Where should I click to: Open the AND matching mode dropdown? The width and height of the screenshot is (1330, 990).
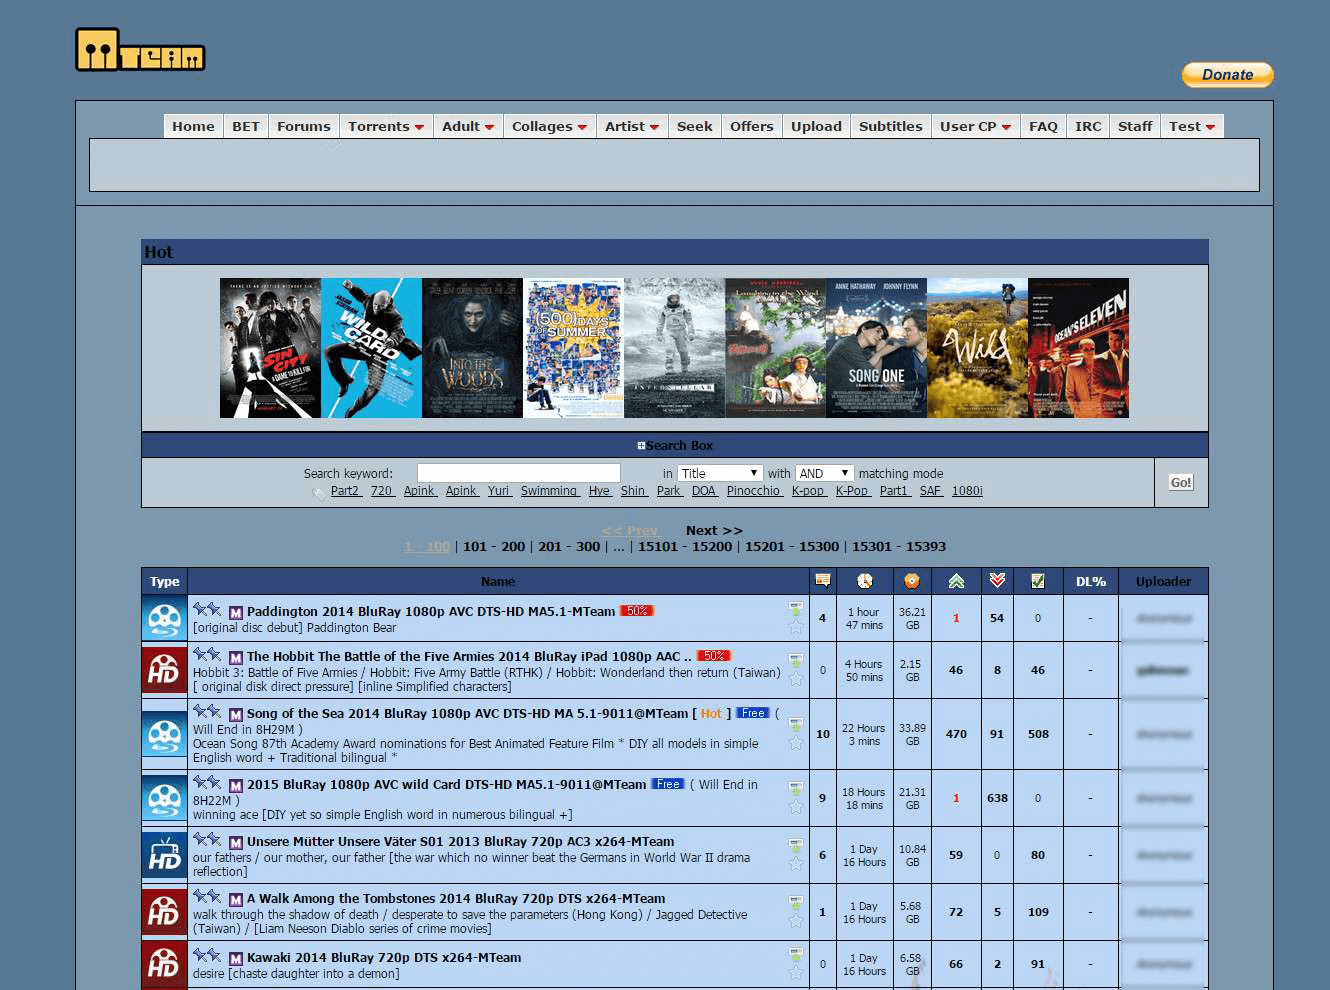pos(825,473)
